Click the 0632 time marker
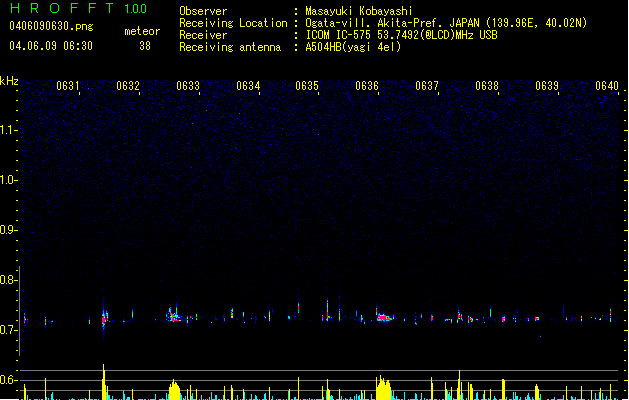629x400 pixels. 128,85
